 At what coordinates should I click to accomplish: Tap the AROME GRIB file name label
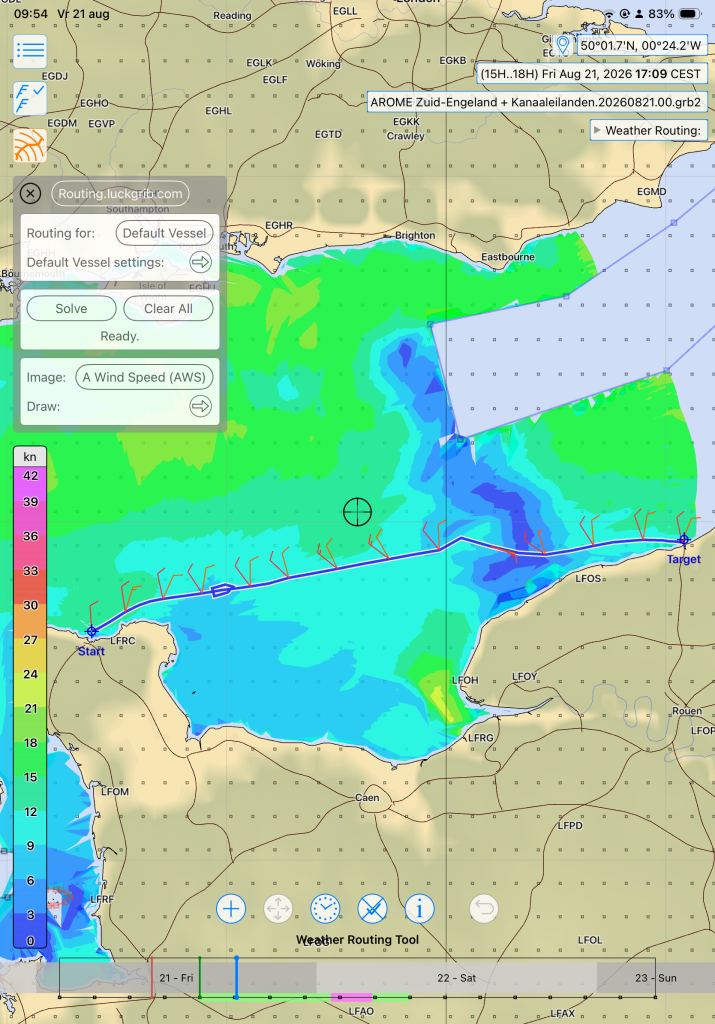535,103
